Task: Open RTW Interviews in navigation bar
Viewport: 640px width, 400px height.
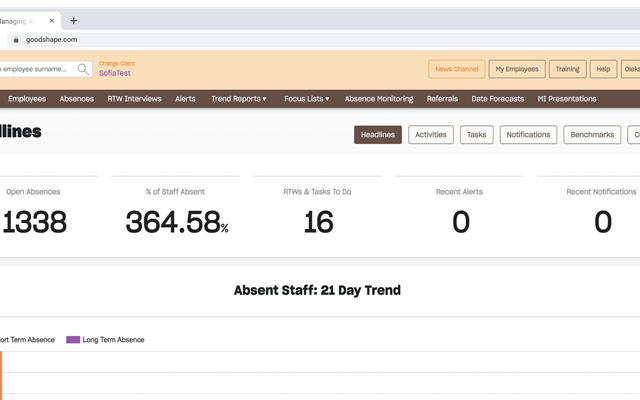Action: pyautogui.click(x=134, y=99)
